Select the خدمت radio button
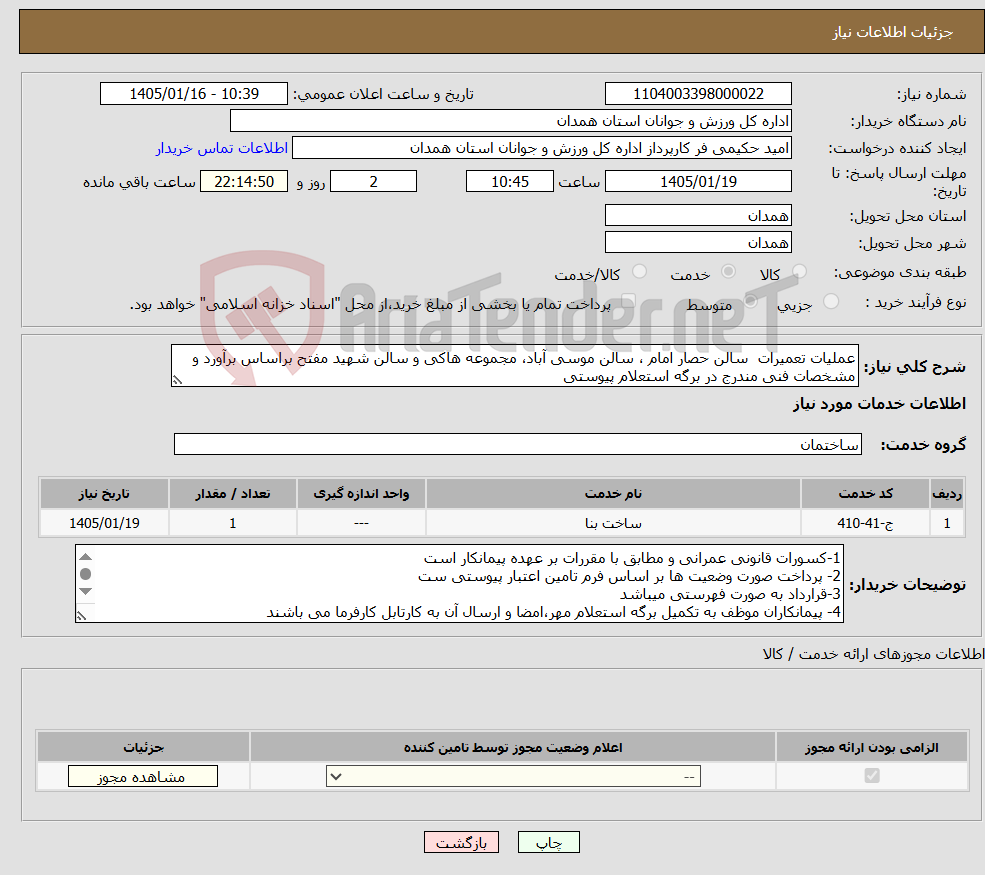 (728, 271)
